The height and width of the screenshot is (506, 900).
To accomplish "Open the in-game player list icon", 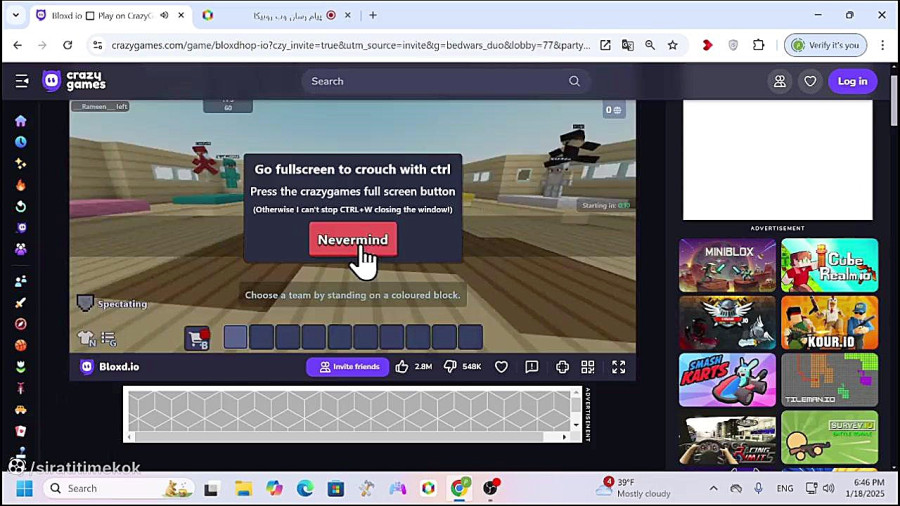I will coord(108,338).
